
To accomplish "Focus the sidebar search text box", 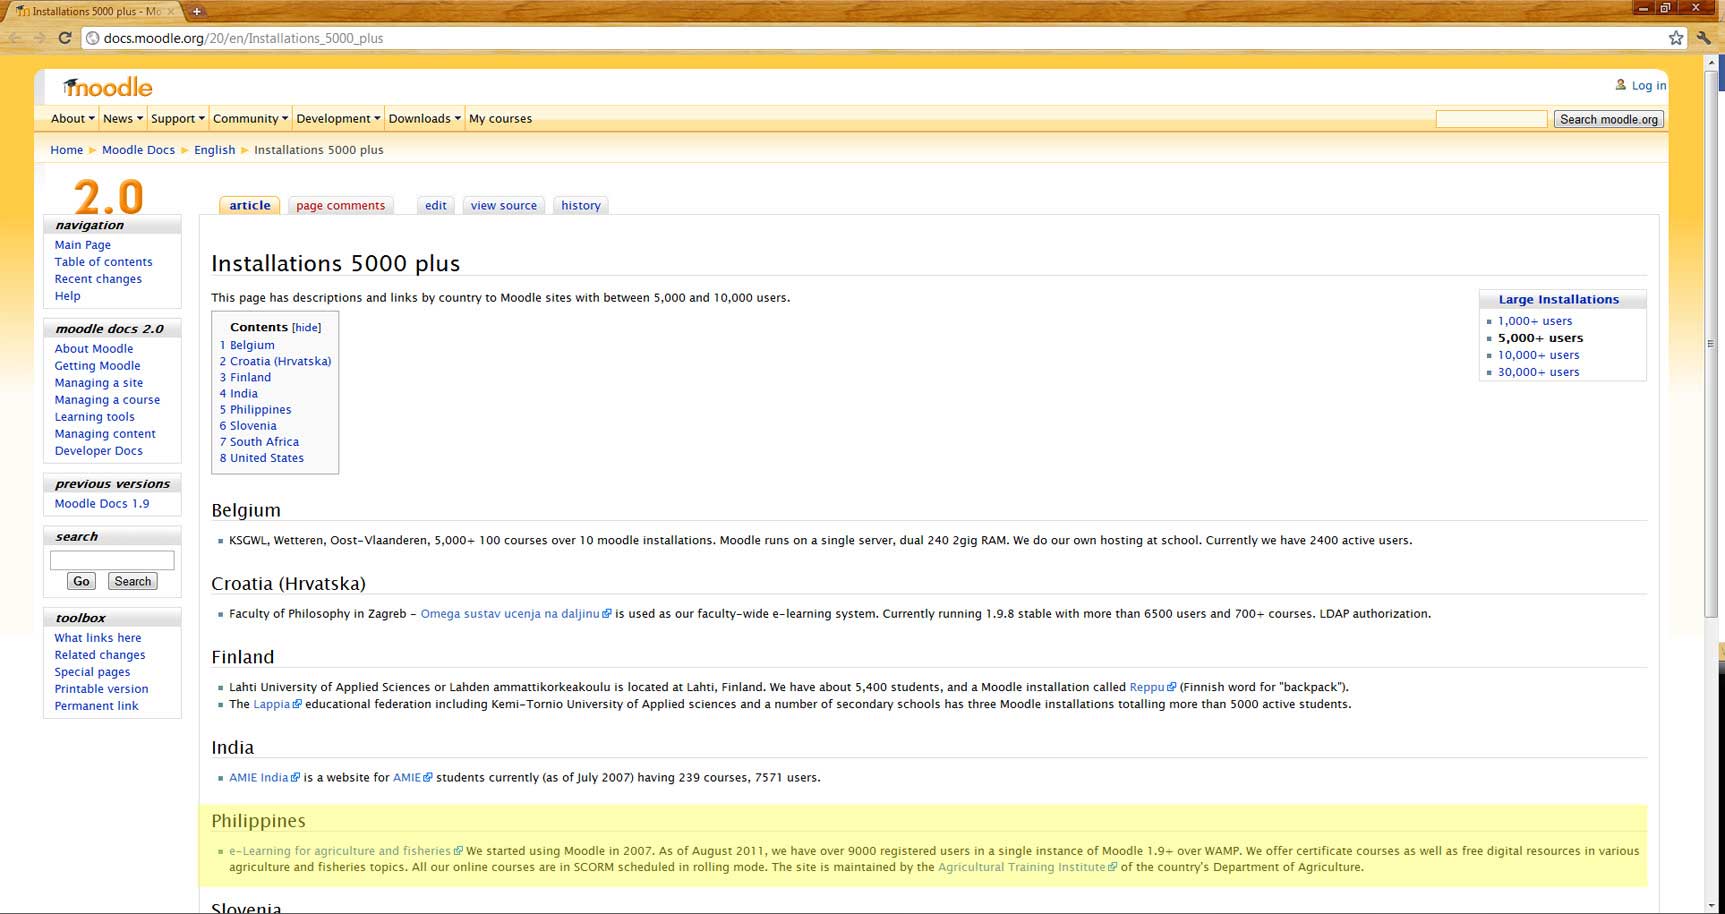I will [112, 560].
